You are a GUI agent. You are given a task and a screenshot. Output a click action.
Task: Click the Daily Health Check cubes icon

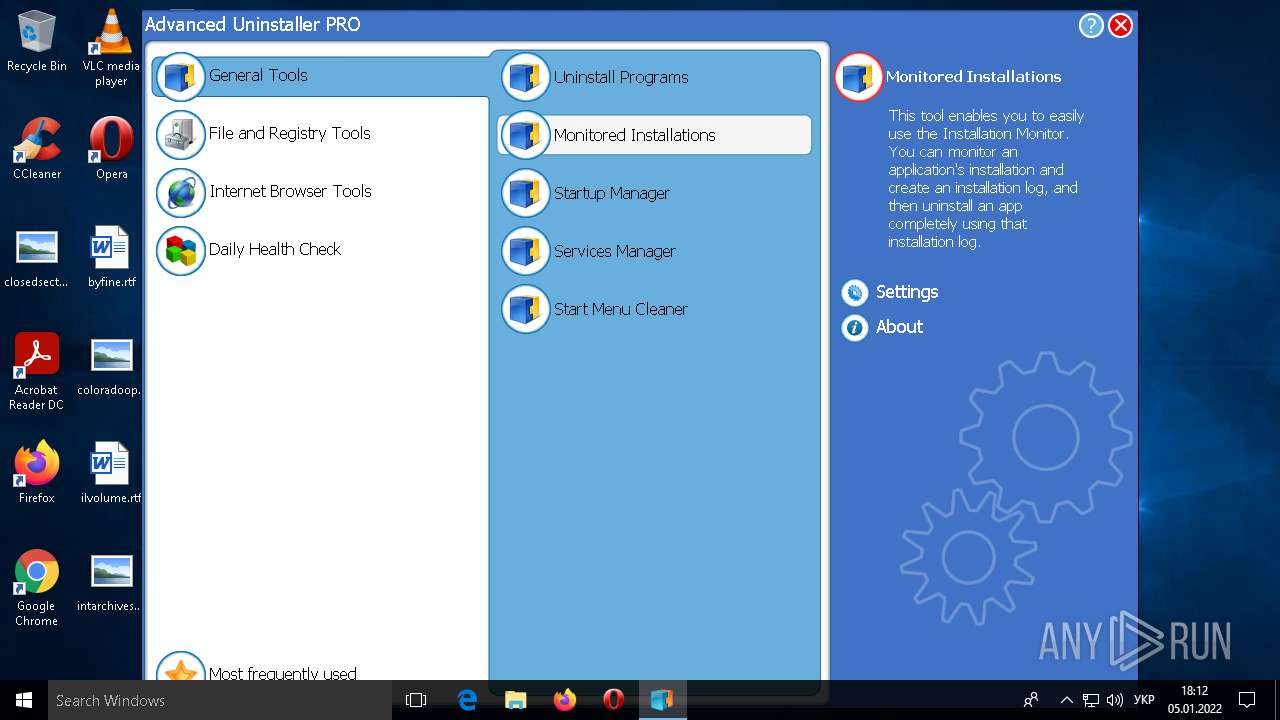pyautogui.click(x=181, y=251)
